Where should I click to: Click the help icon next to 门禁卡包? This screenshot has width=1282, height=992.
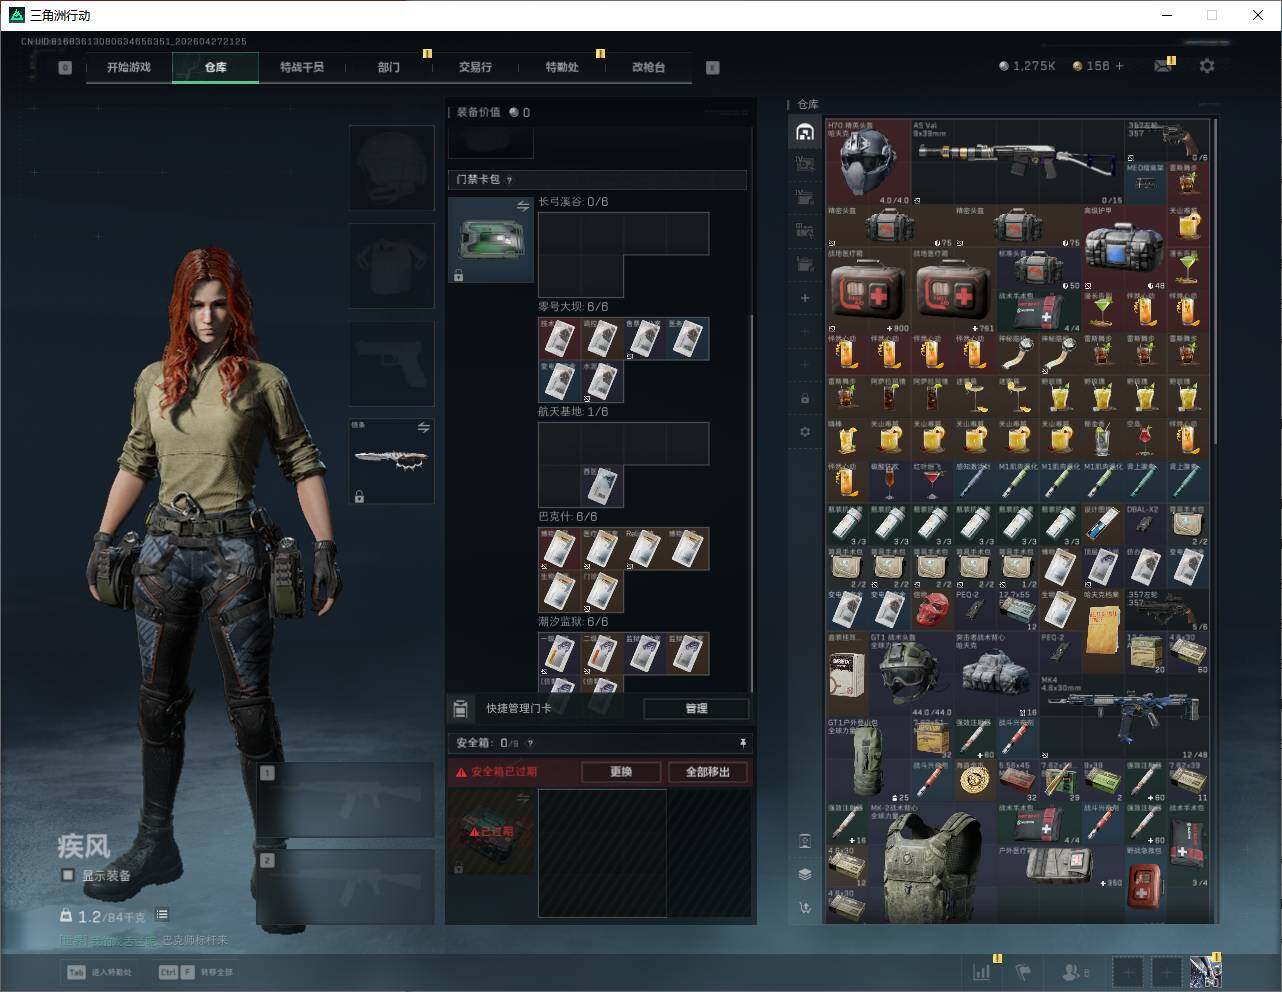[x=510, y=180]
